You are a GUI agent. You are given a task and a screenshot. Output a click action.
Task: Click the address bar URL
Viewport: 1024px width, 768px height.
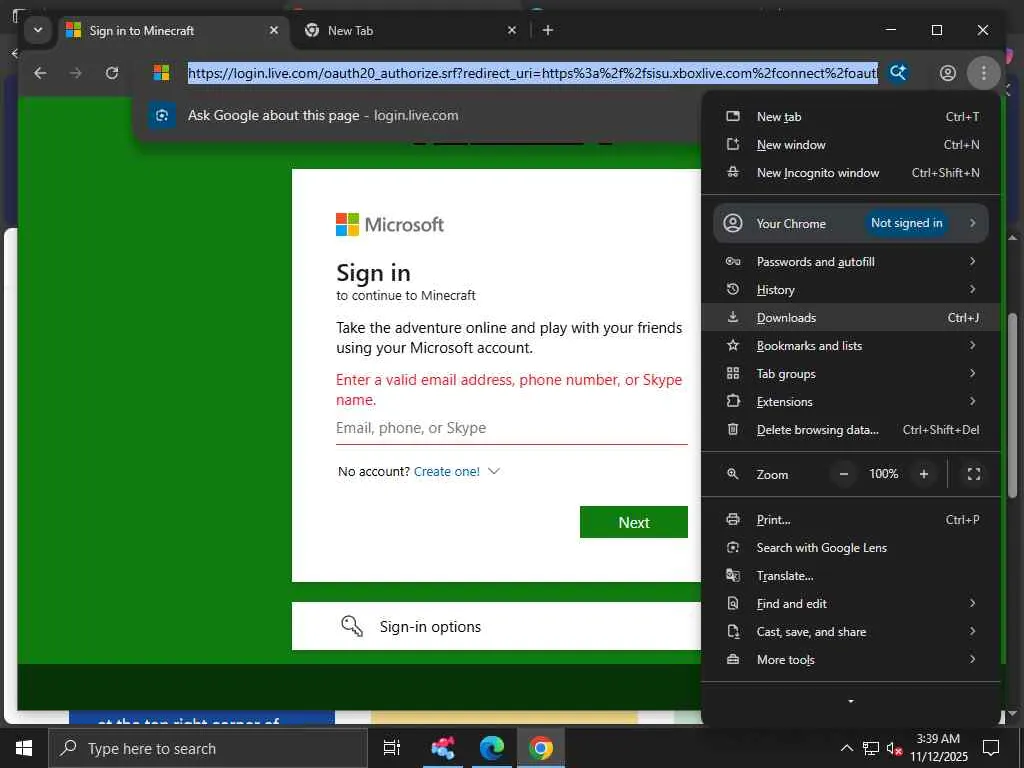532,73
